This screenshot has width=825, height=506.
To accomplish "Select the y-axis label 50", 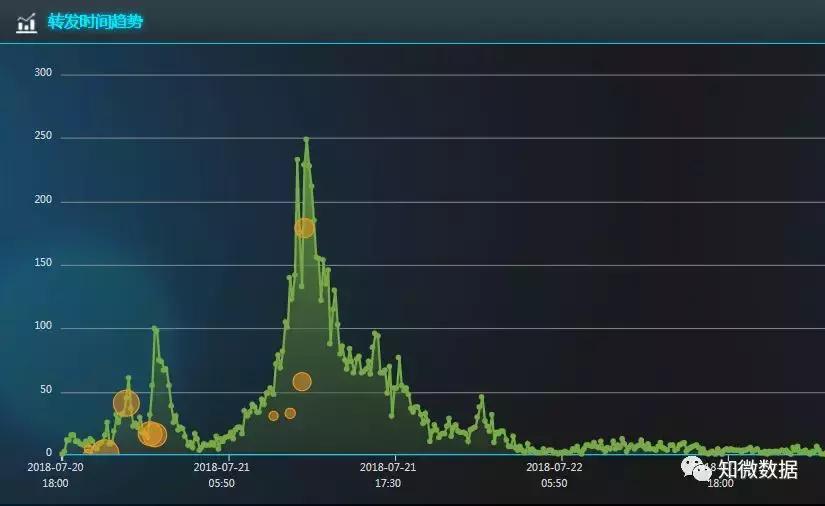I will pos(46,390).
